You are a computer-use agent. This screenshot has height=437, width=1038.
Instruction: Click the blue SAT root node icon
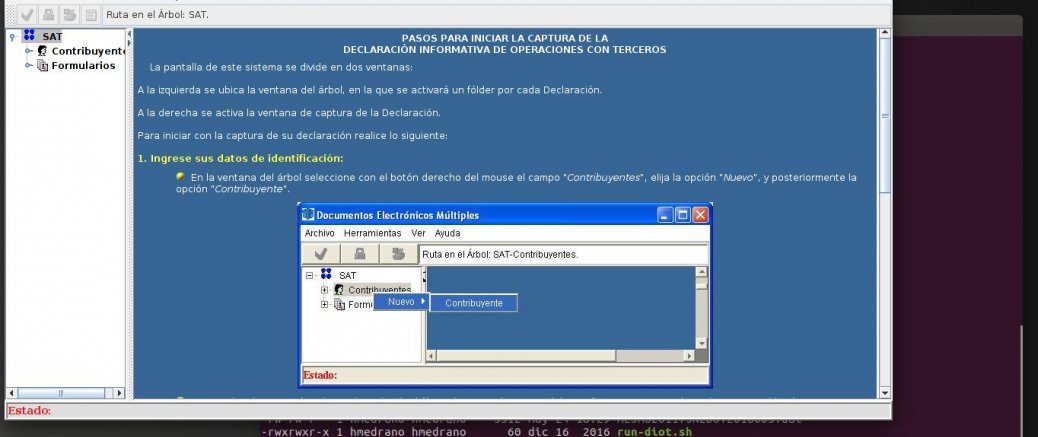29,35
